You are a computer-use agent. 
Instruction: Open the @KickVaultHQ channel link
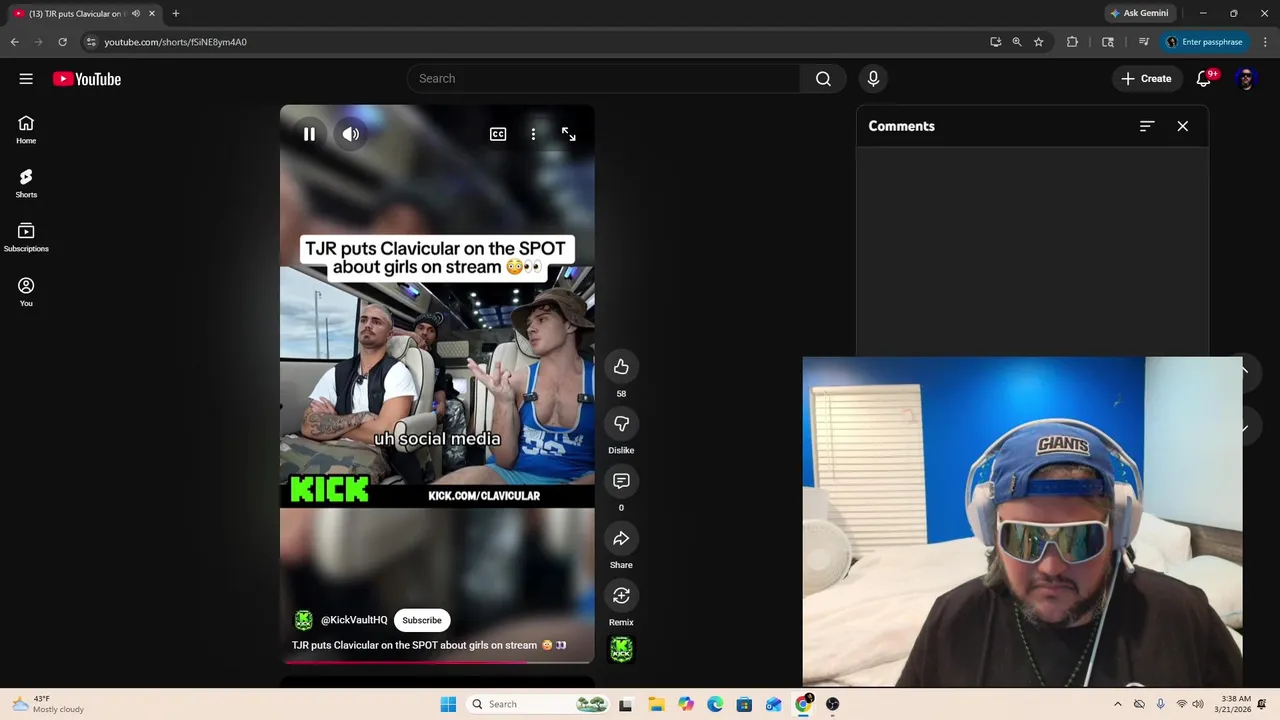(354, 620)
